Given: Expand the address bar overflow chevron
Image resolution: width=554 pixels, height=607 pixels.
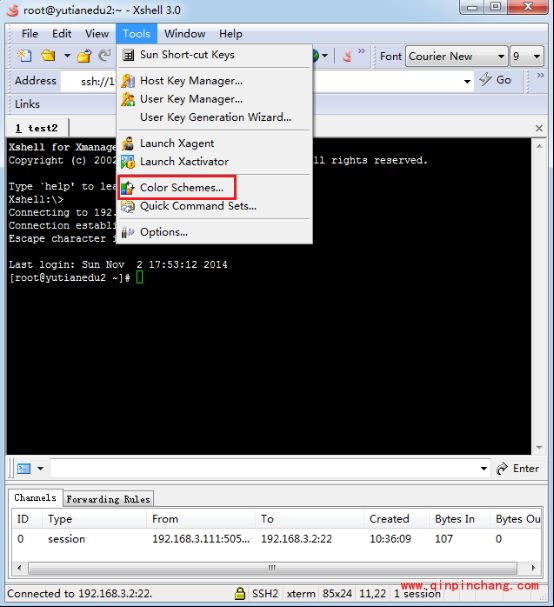Looking at the screenshot, I should 540,75.
